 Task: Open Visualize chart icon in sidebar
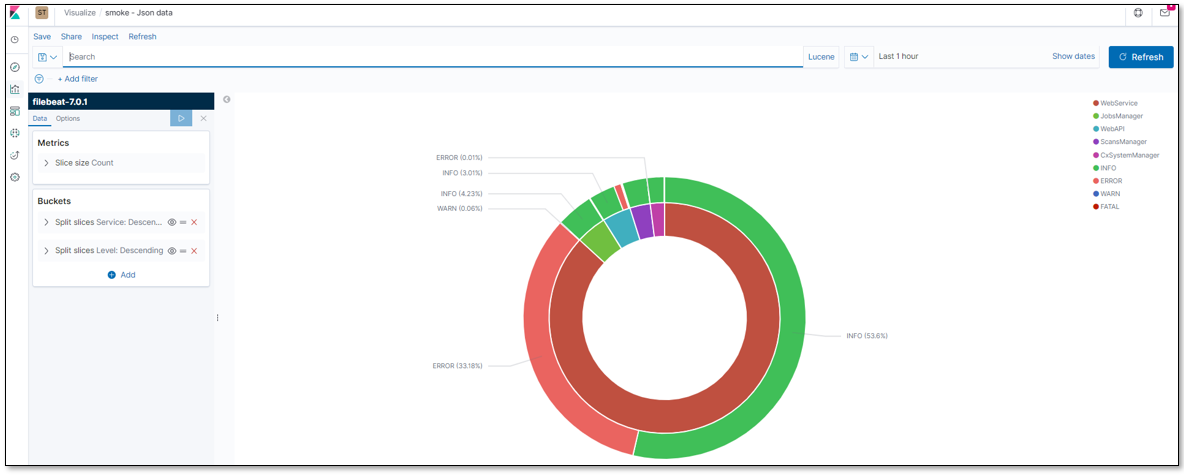tap(14, 89)
